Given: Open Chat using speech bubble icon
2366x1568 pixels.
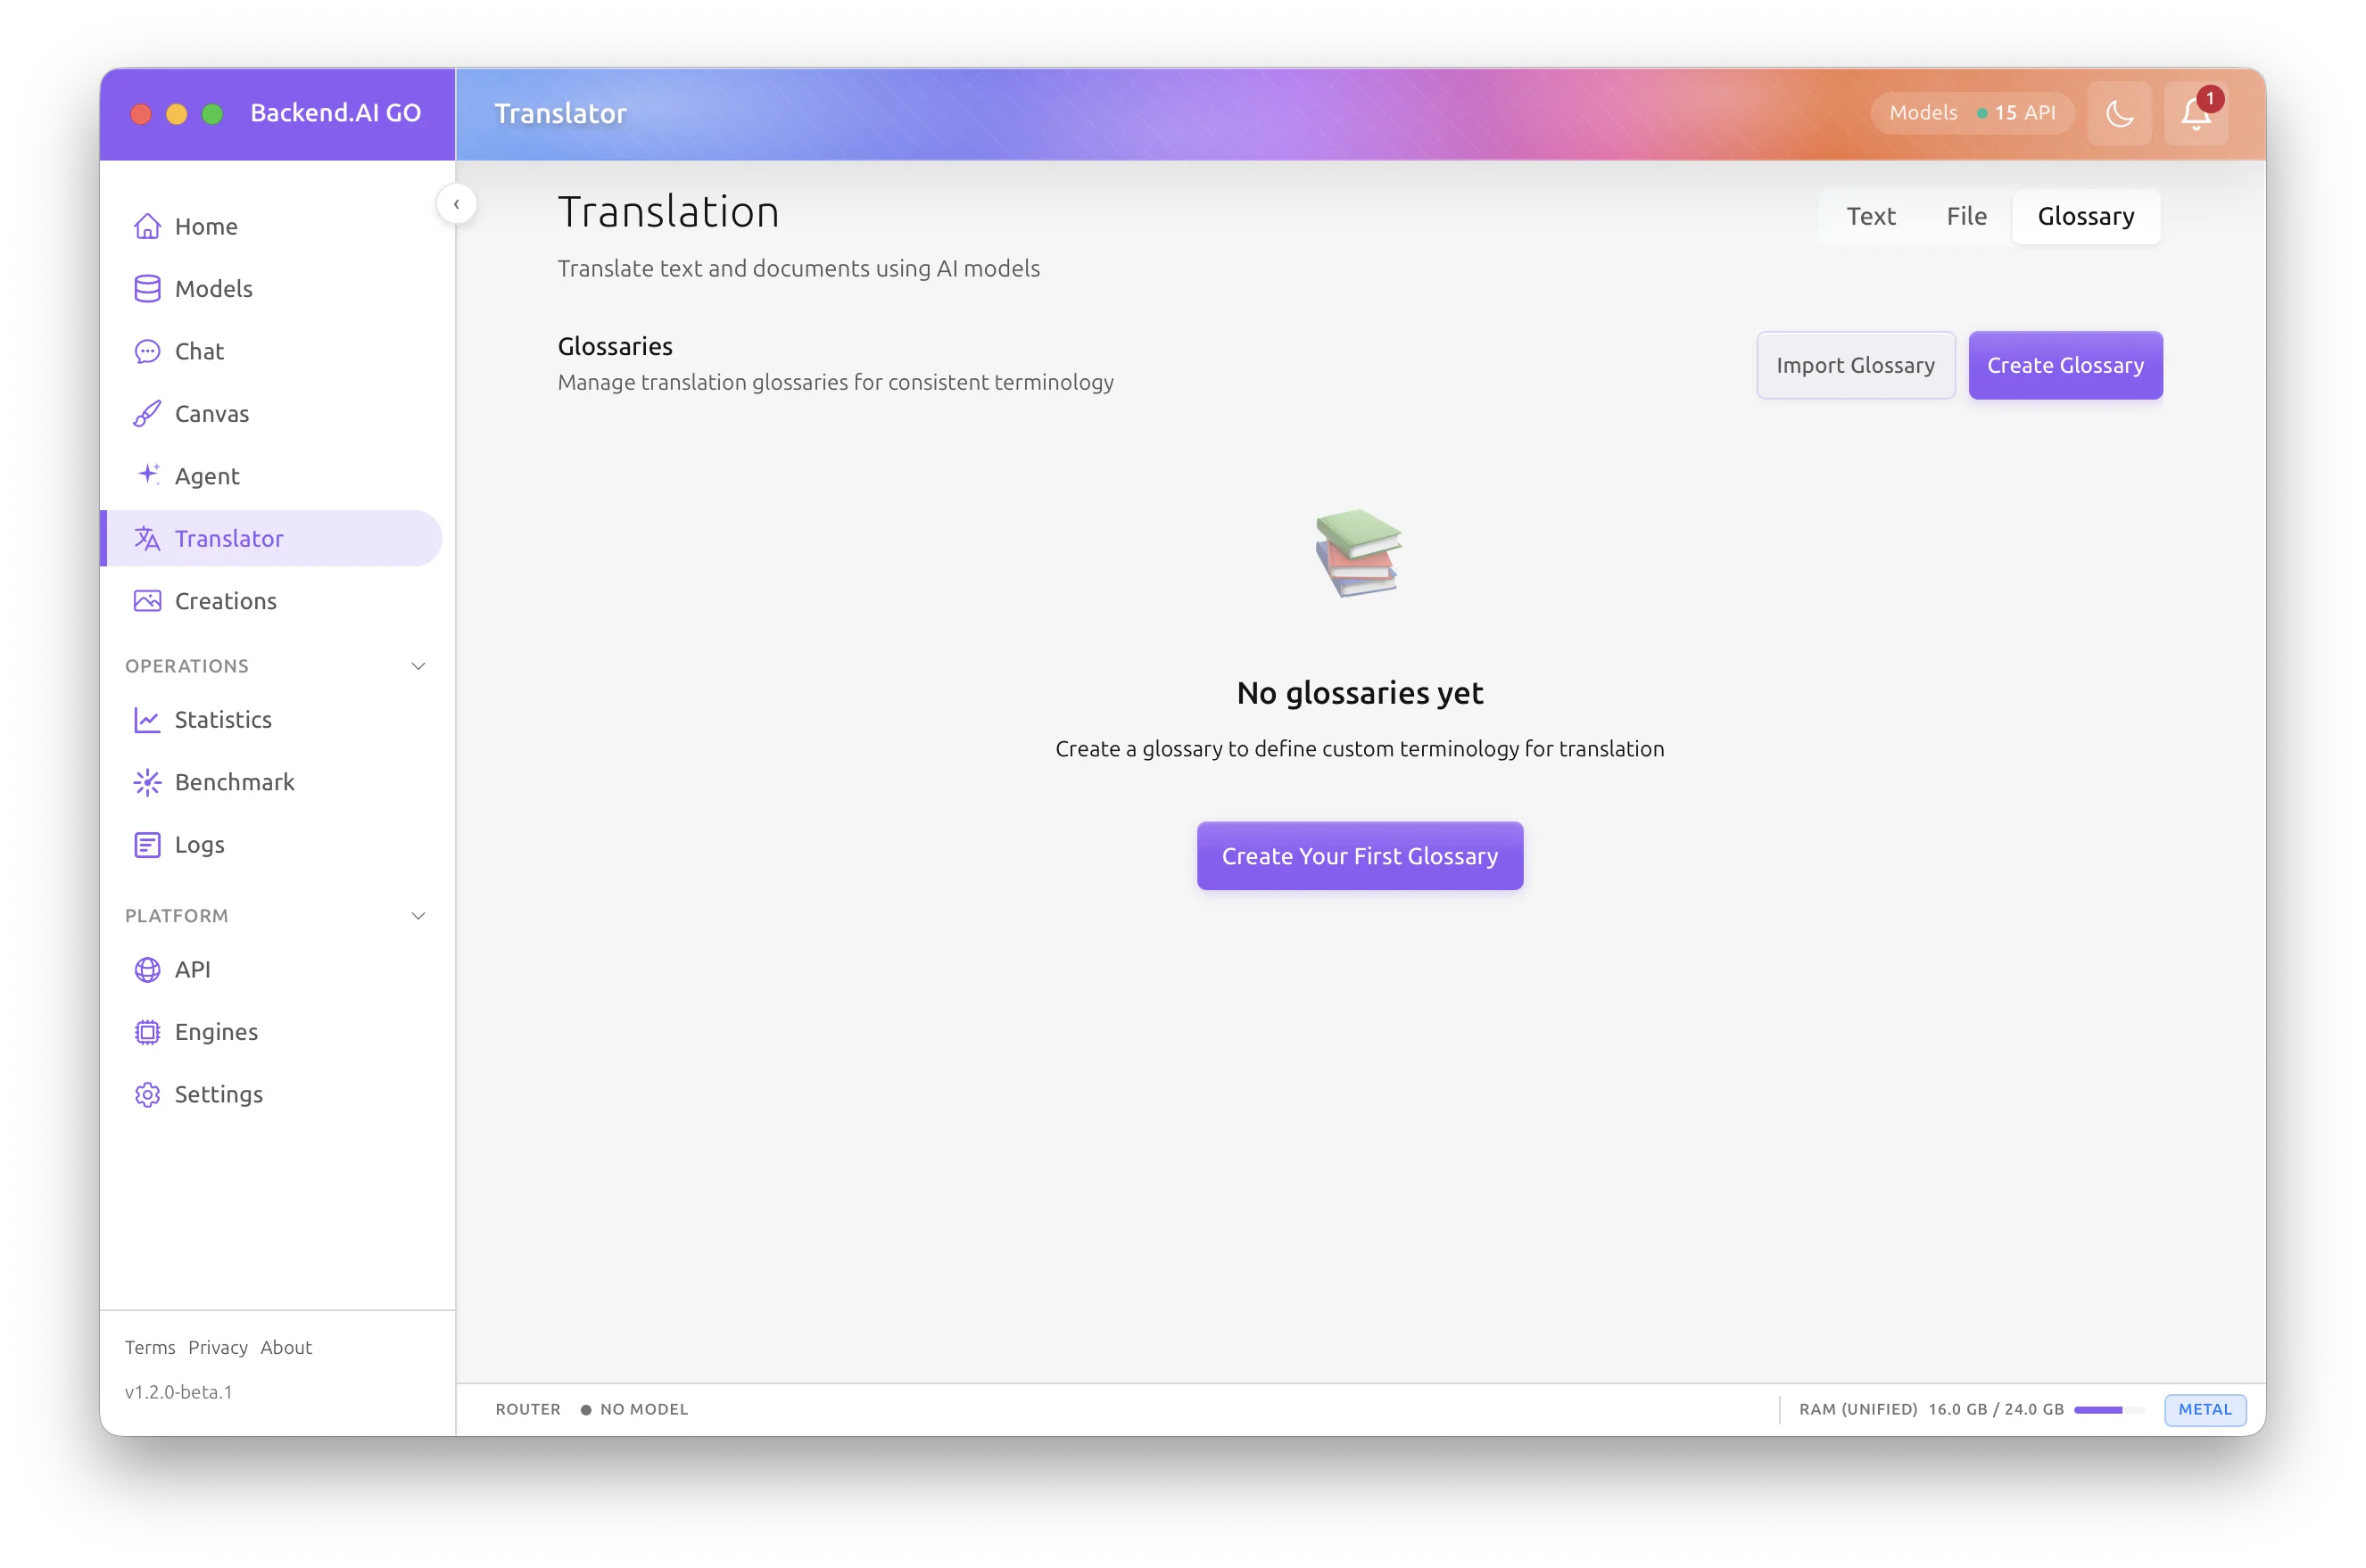Looking at the screenshot, I should click(x=147, y=351).
